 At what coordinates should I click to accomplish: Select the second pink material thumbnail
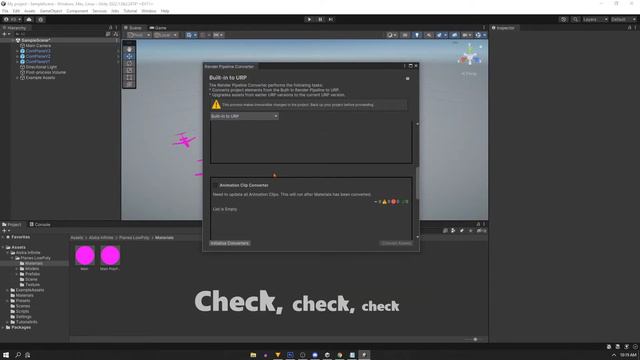pyautogui.click(x=110, y=256)
